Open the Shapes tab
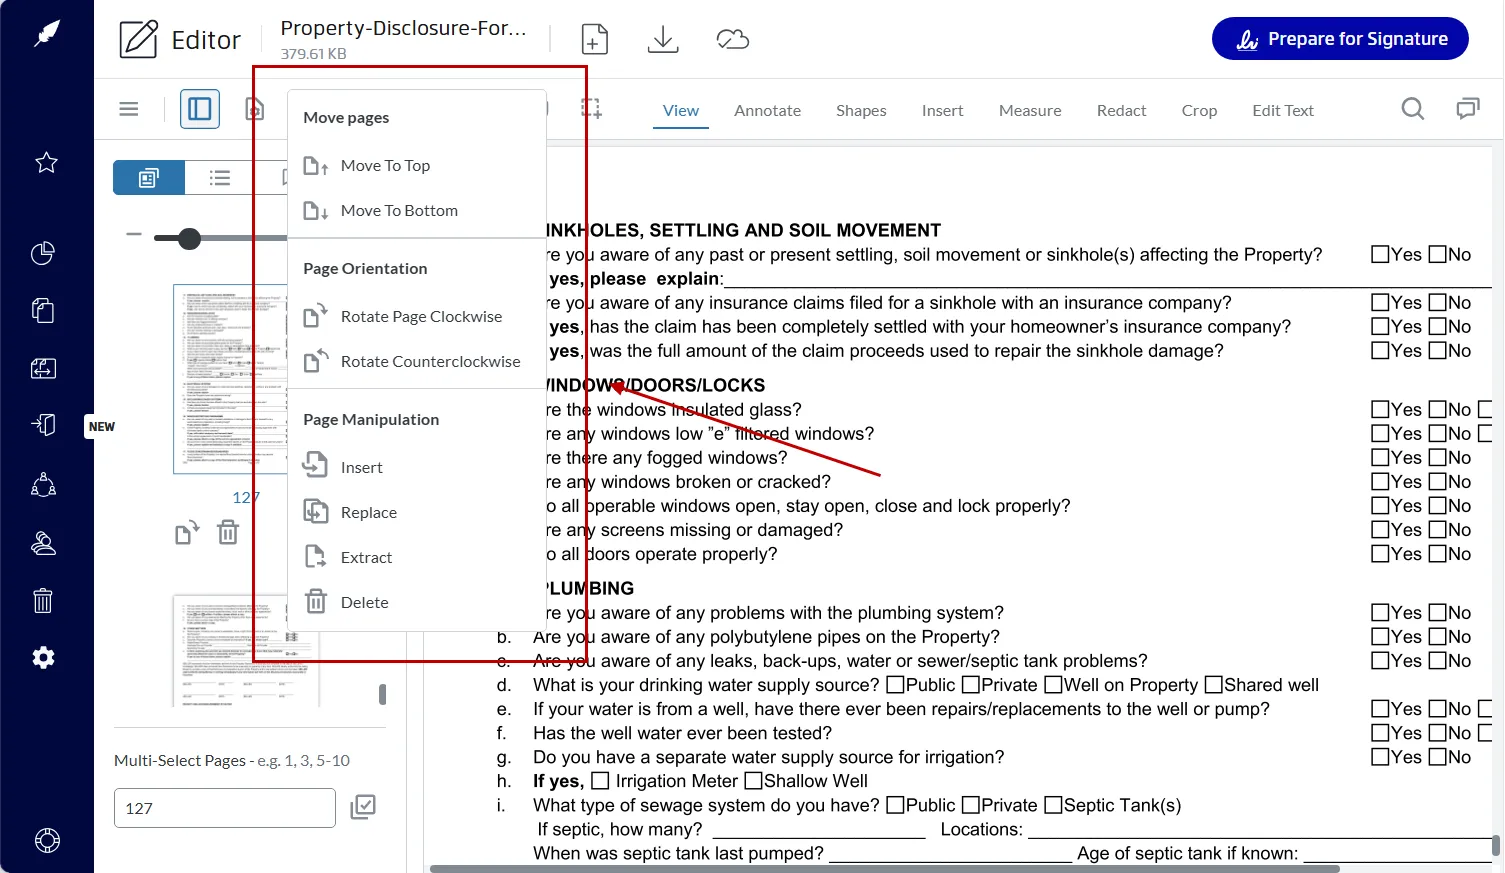 click(x=861, y=111)
